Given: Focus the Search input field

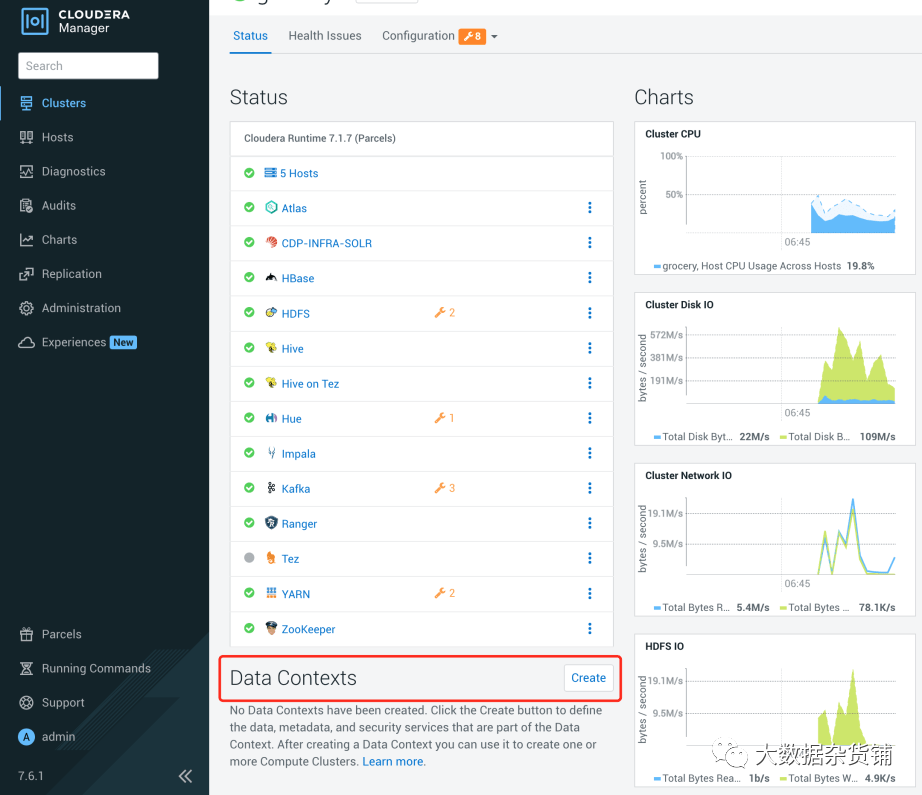Looking at the screenshot, I should pos(88,66).
